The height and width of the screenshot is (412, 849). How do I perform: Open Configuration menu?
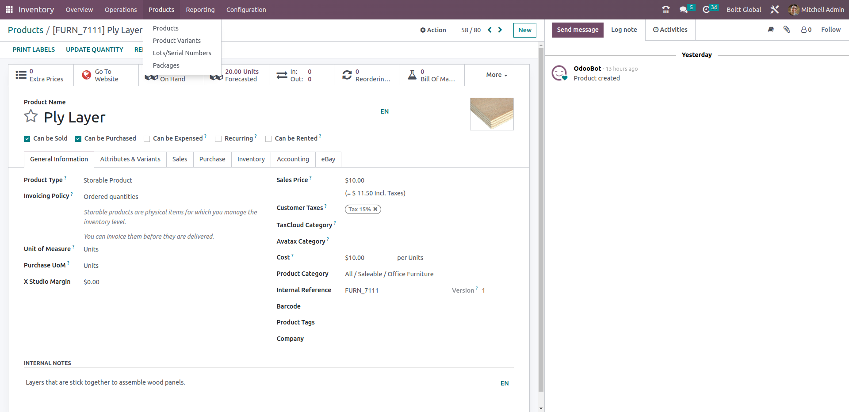[x=246, y=10]
